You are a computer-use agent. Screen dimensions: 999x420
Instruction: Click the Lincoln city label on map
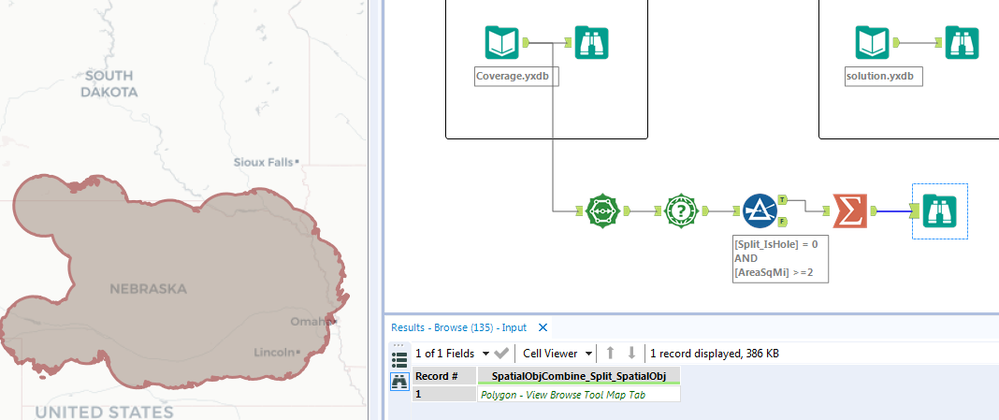tap(274, 352)
